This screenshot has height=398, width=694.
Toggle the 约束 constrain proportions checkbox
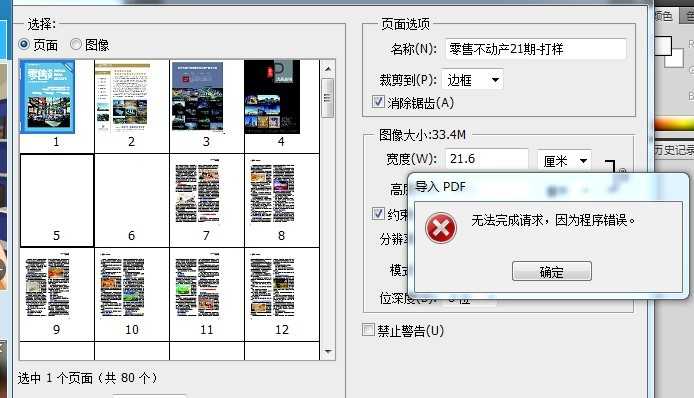[x=378, y=213]
